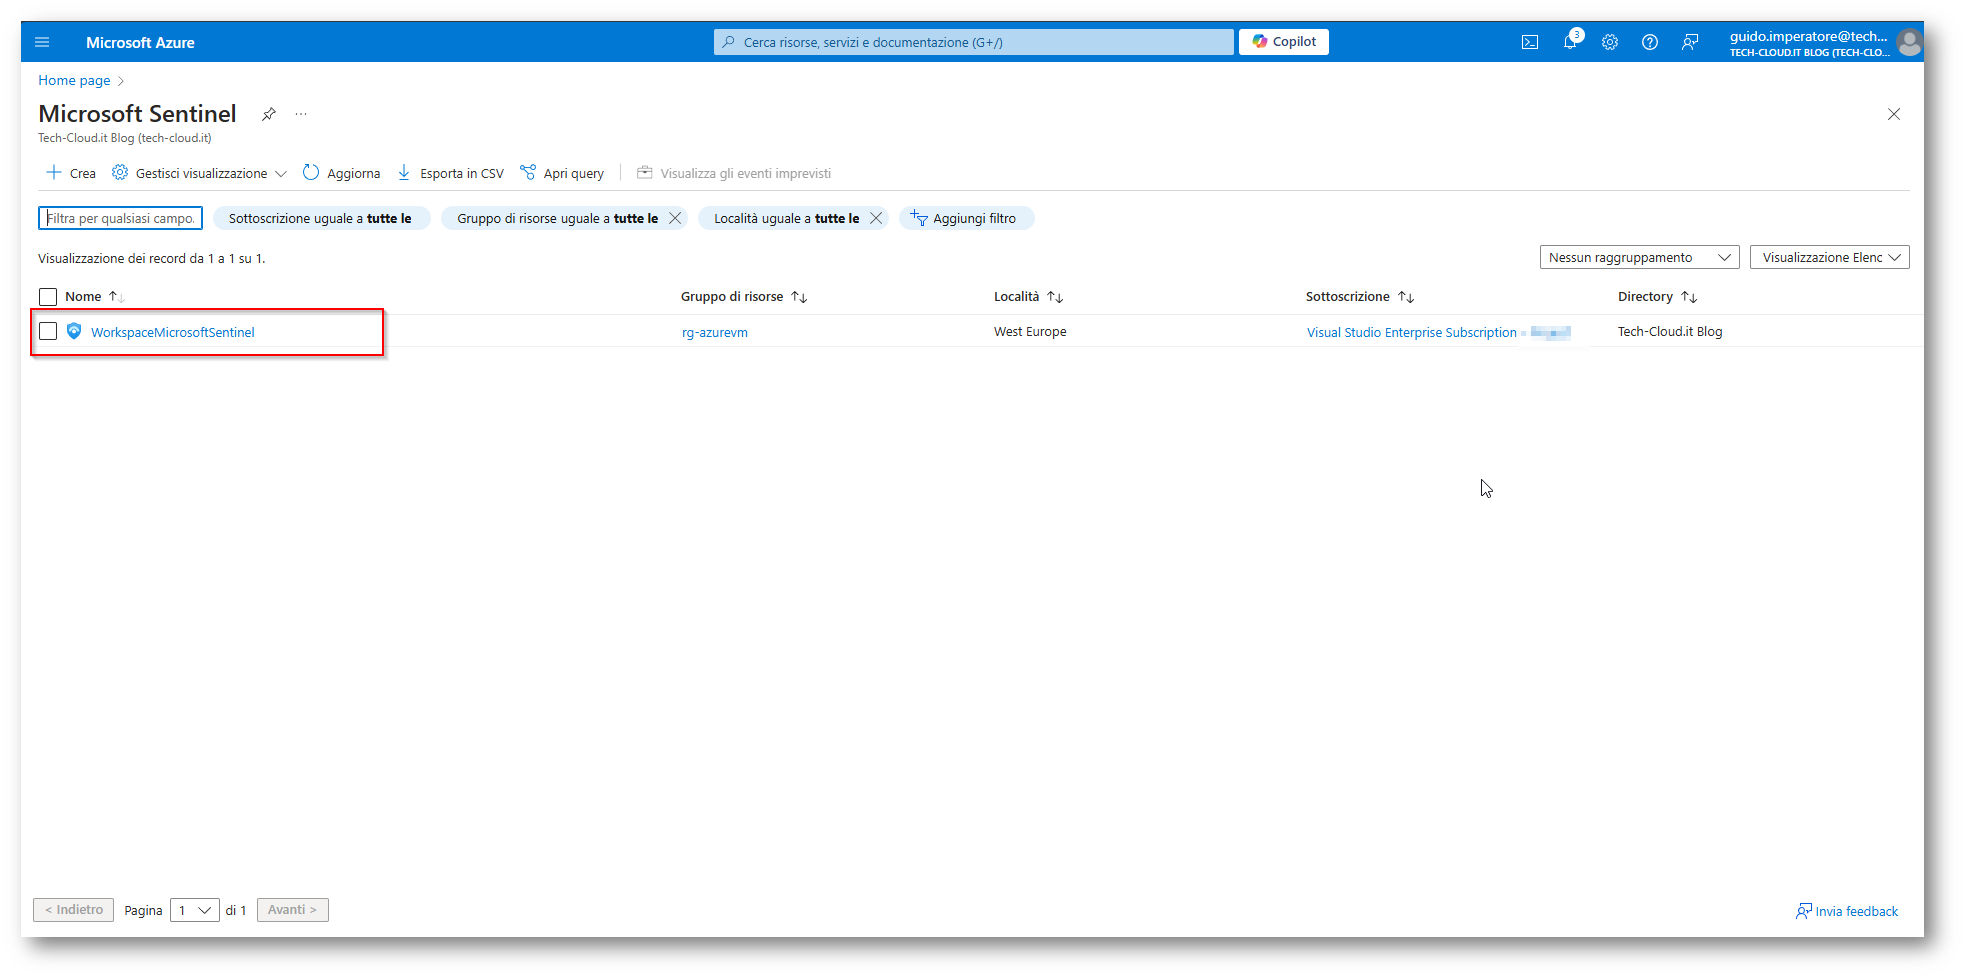Check the WorkspaceMicrosoftSentinel row checkbox
Viewport: 1966px width, 979px height.
click(x=48, y=331)
